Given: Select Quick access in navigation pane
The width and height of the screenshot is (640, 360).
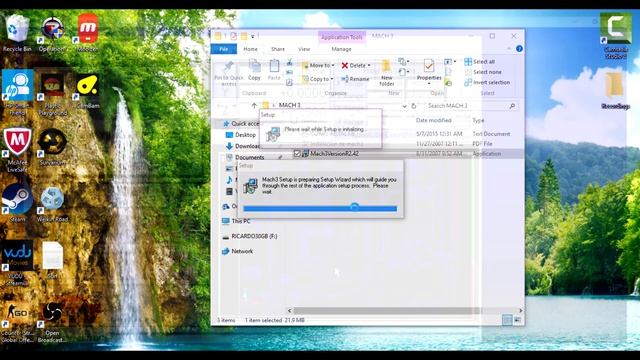Looking at the screenshot, I should pyautogui.click(x=241, y=123).
